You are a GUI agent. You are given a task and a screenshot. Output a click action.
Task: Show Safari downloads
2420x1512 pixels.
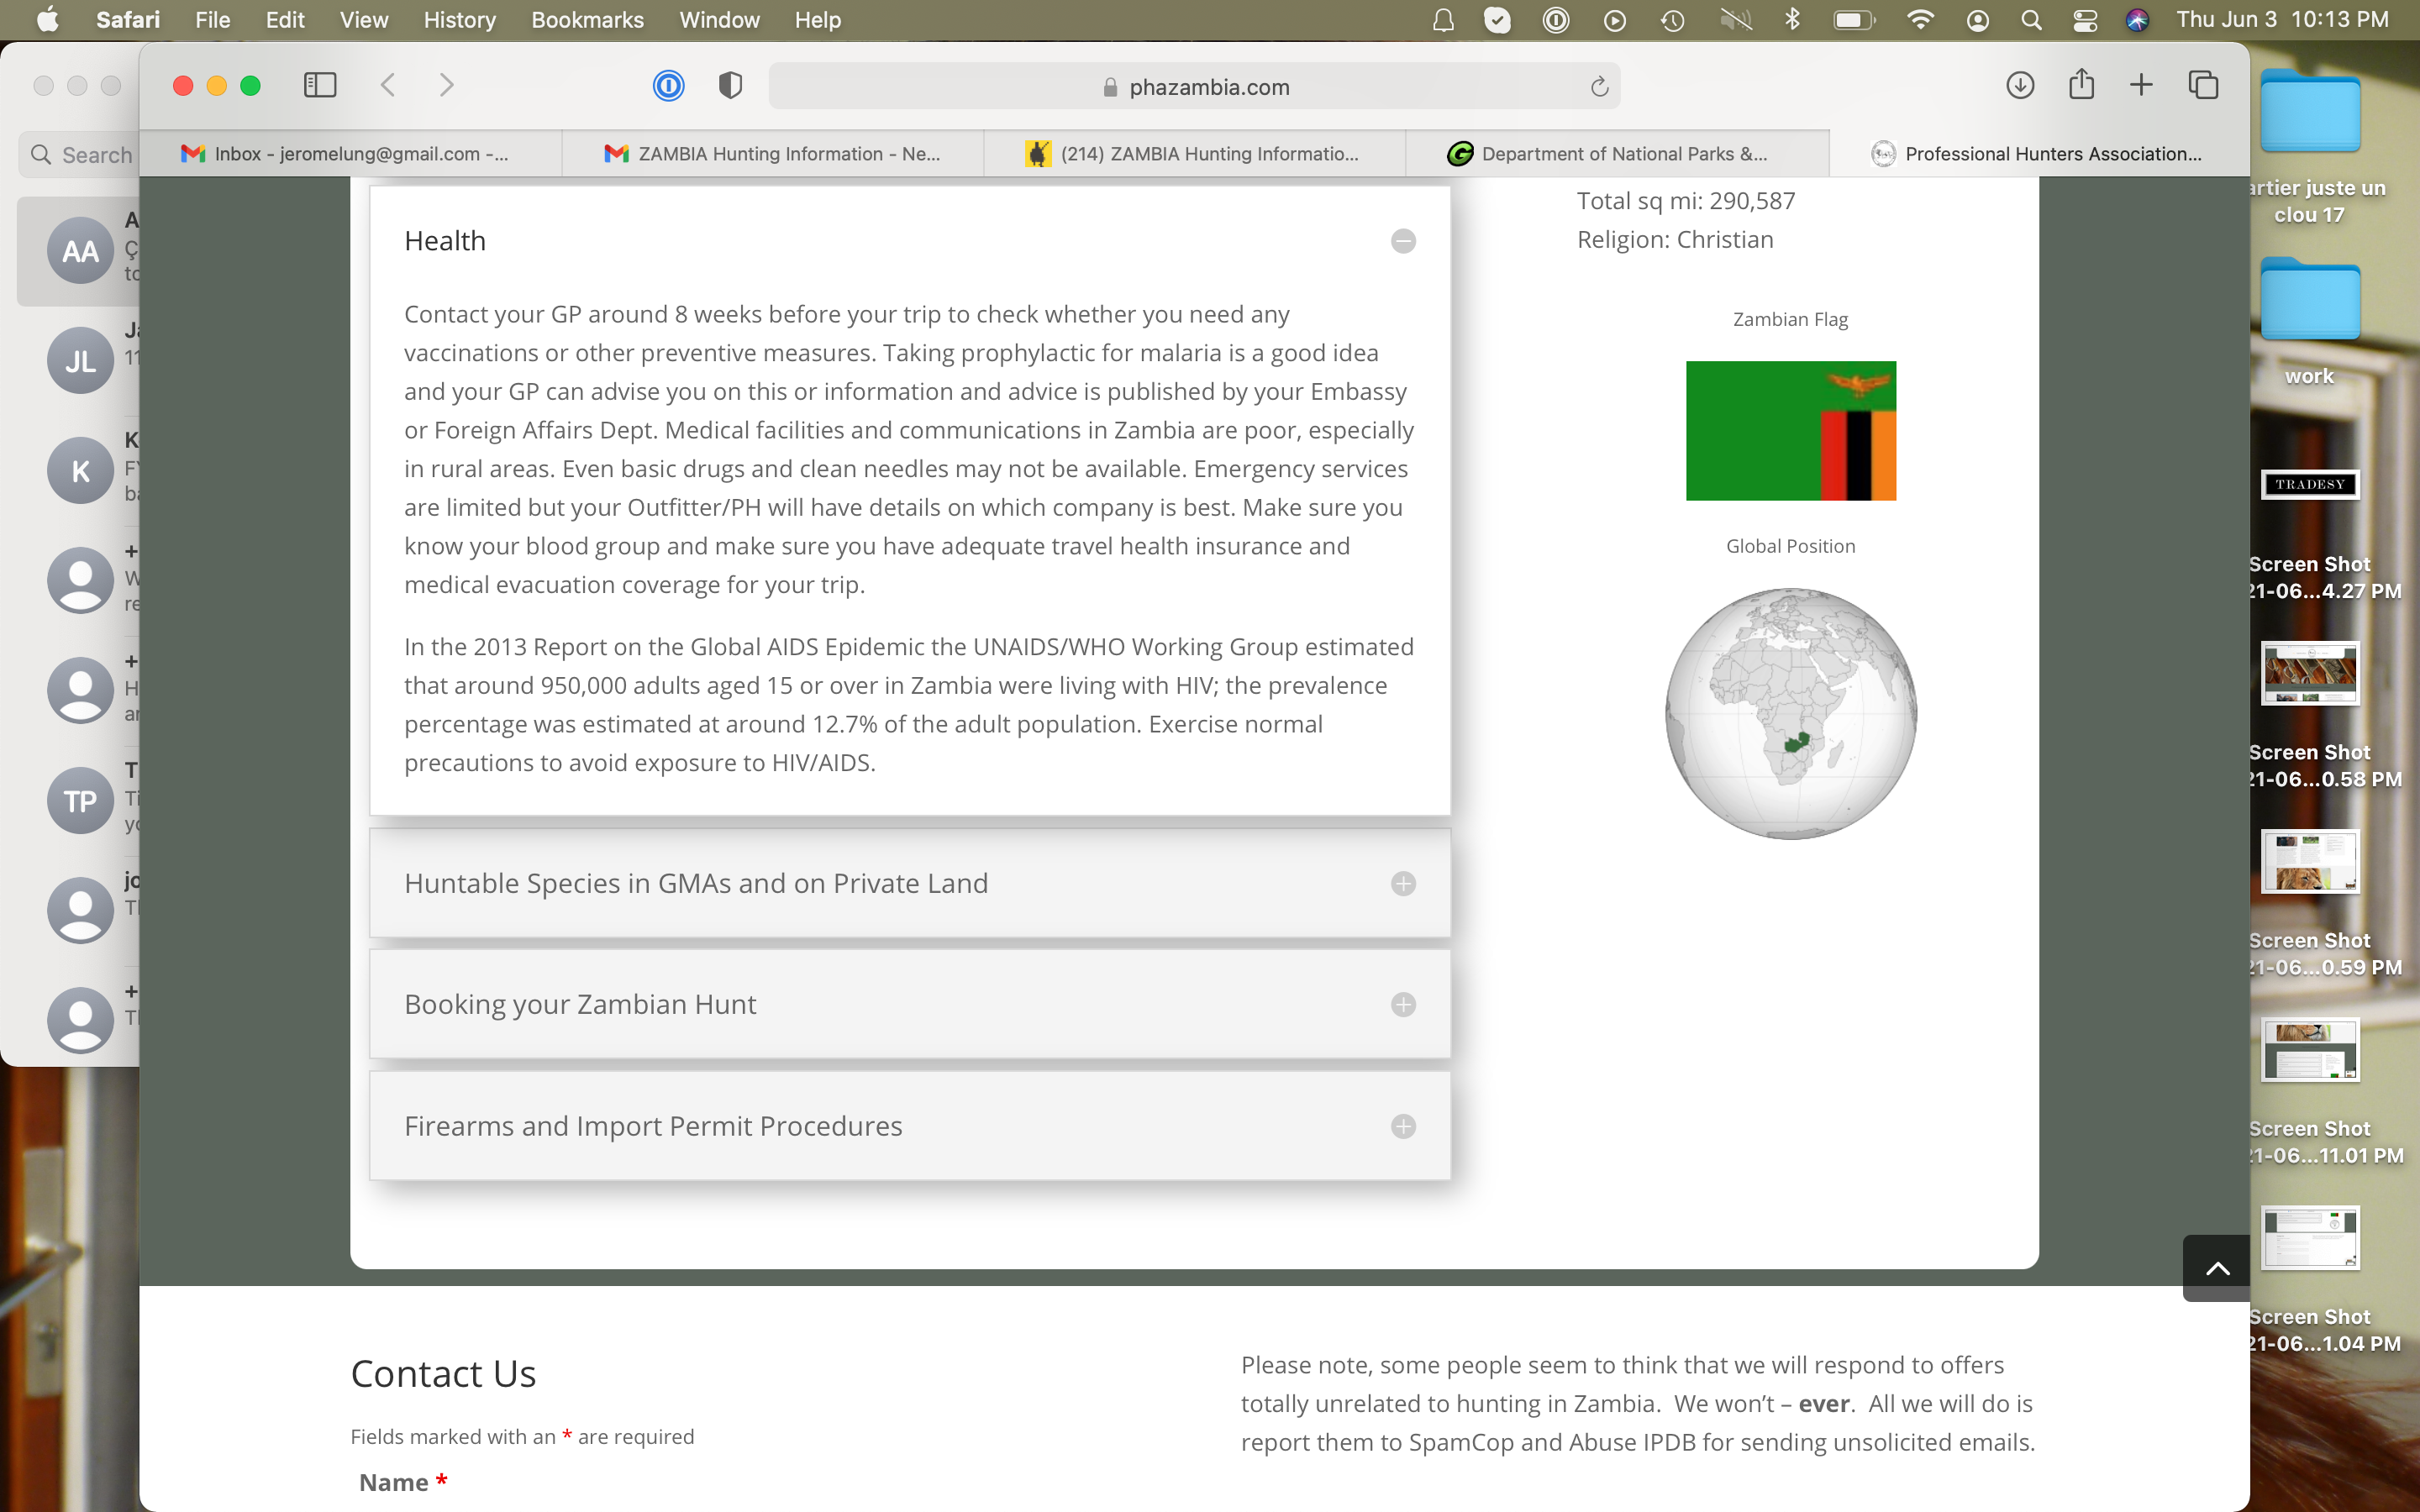click(x=2020, y=86)
